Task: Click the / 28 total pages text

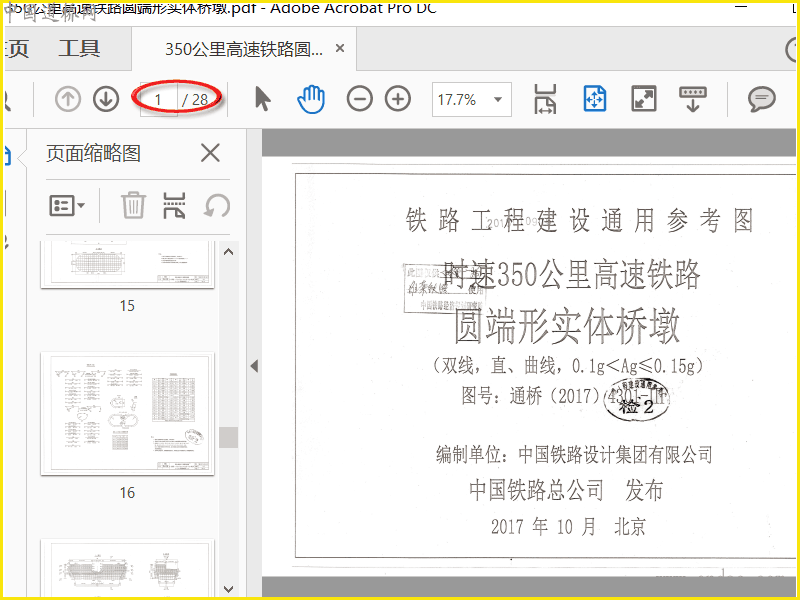Action: 195,99
